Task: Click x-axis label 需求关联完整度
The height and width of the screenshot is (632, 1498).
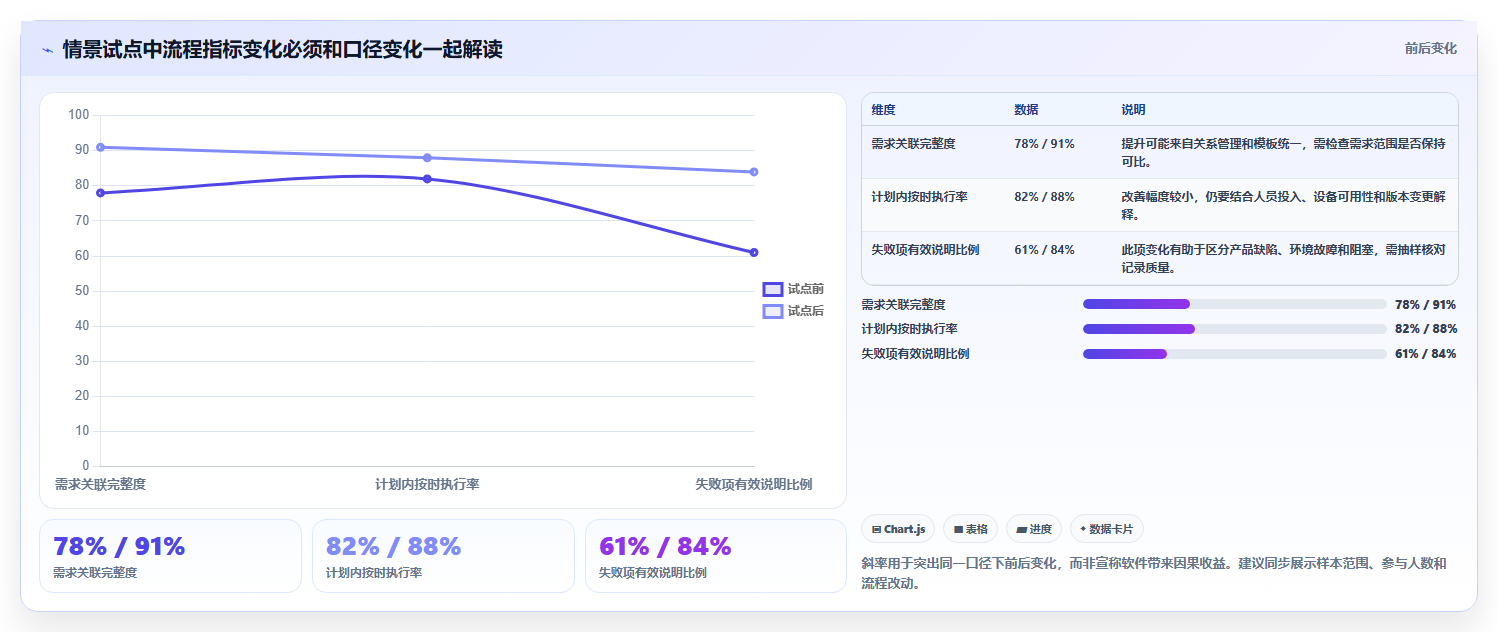Action: click(100, 484)
